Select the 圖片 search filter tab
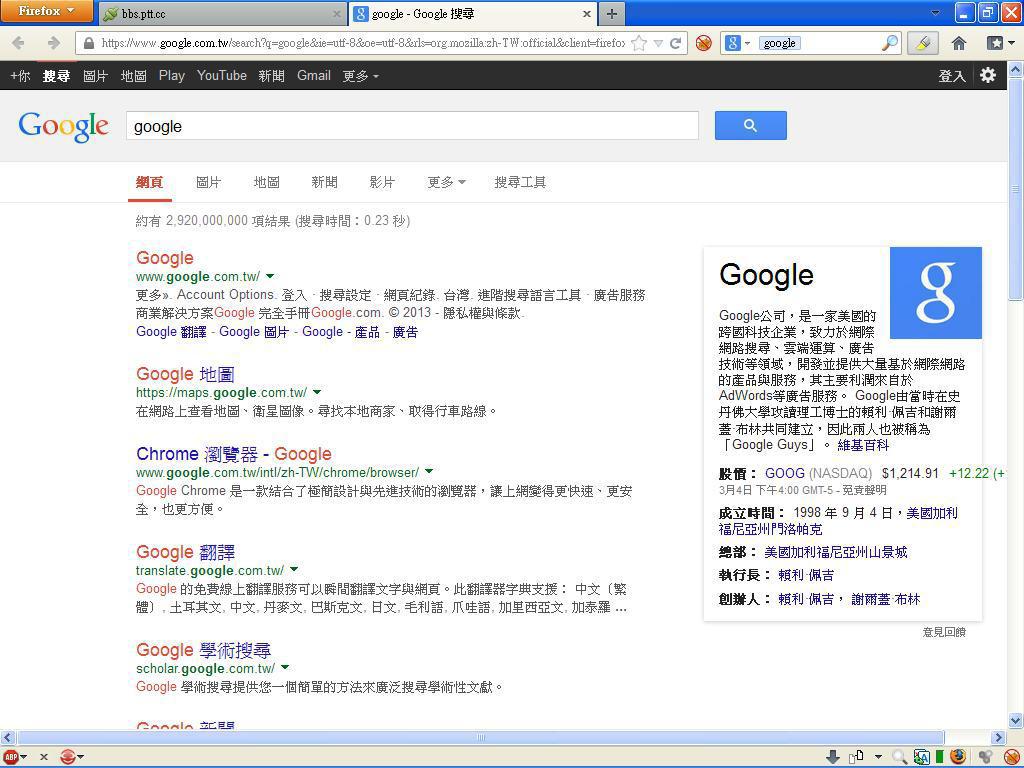Screen dimensions: 1024x768 point(208,182)
